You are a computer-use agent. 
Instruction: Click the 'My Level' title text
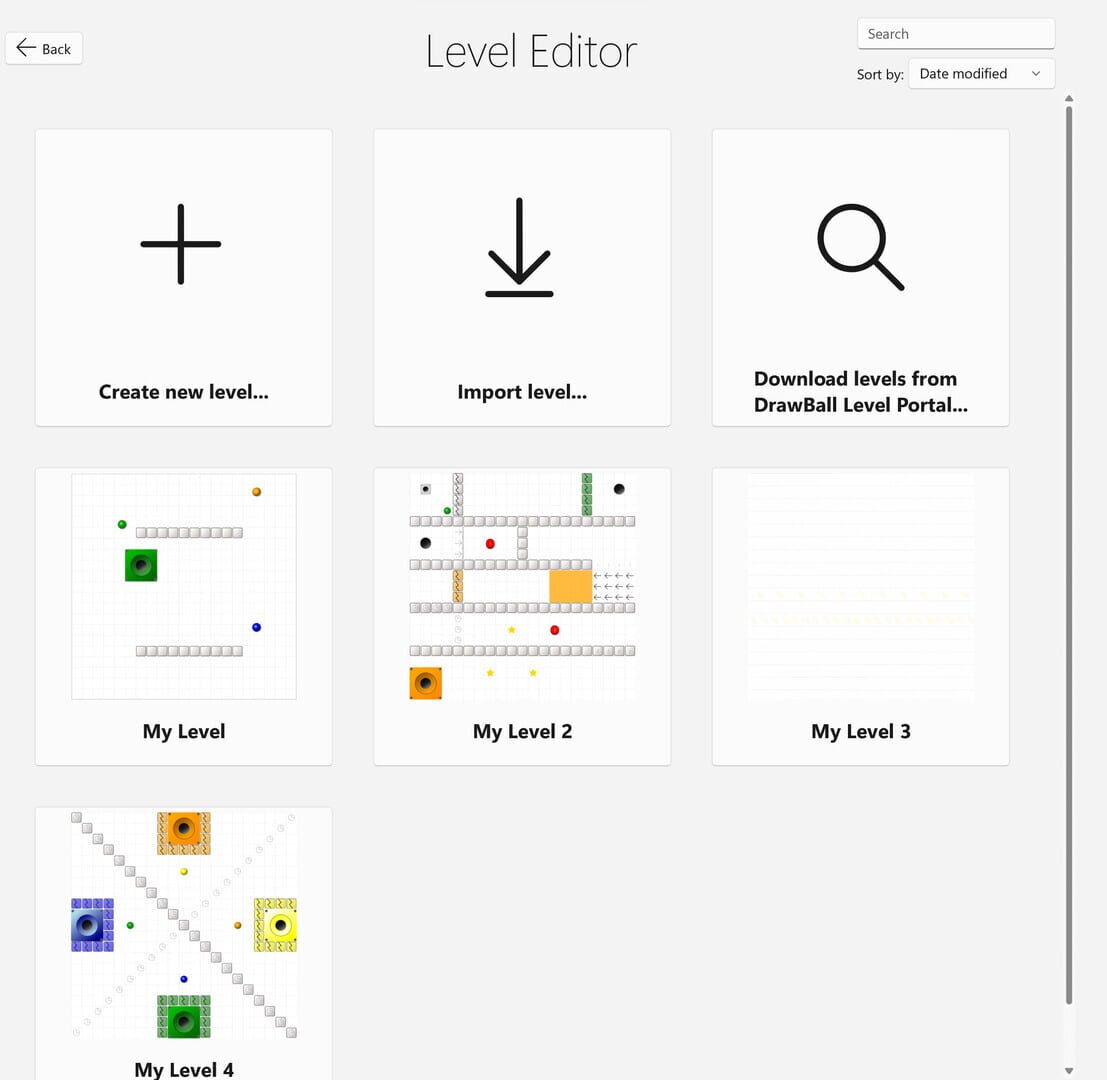(184, 731)
